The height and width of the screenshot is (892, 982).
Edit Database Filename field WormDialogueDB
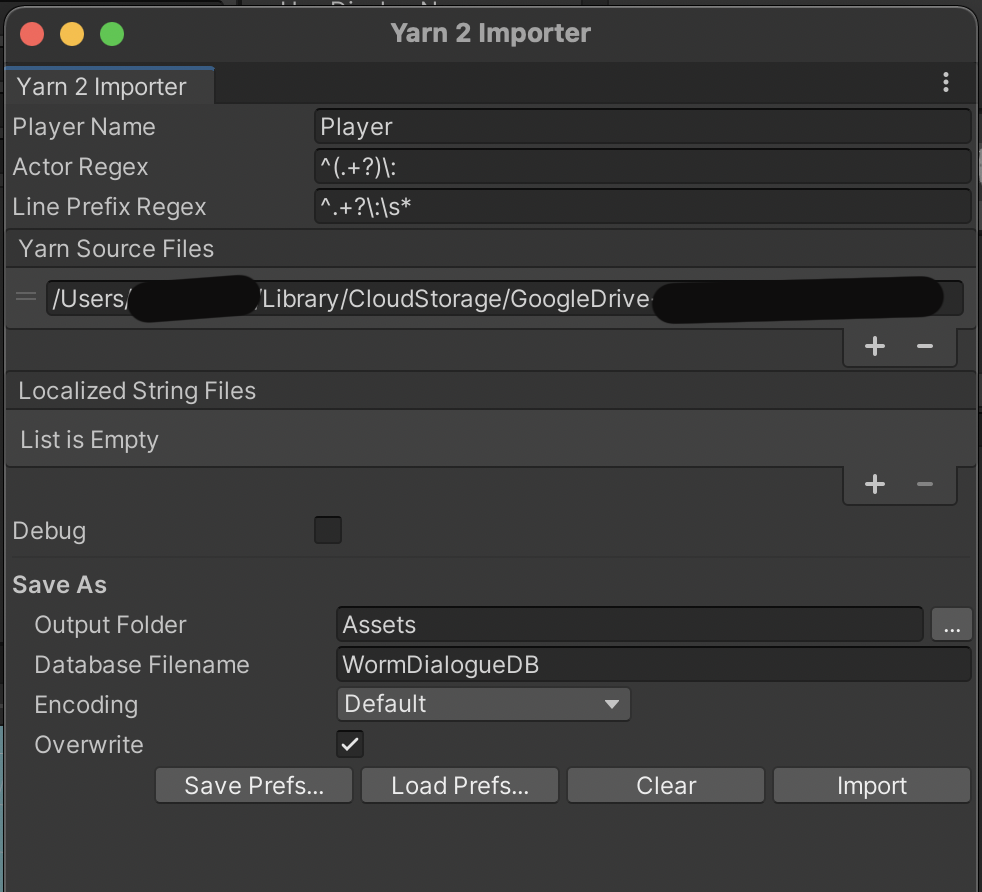(x=654, y=665)
